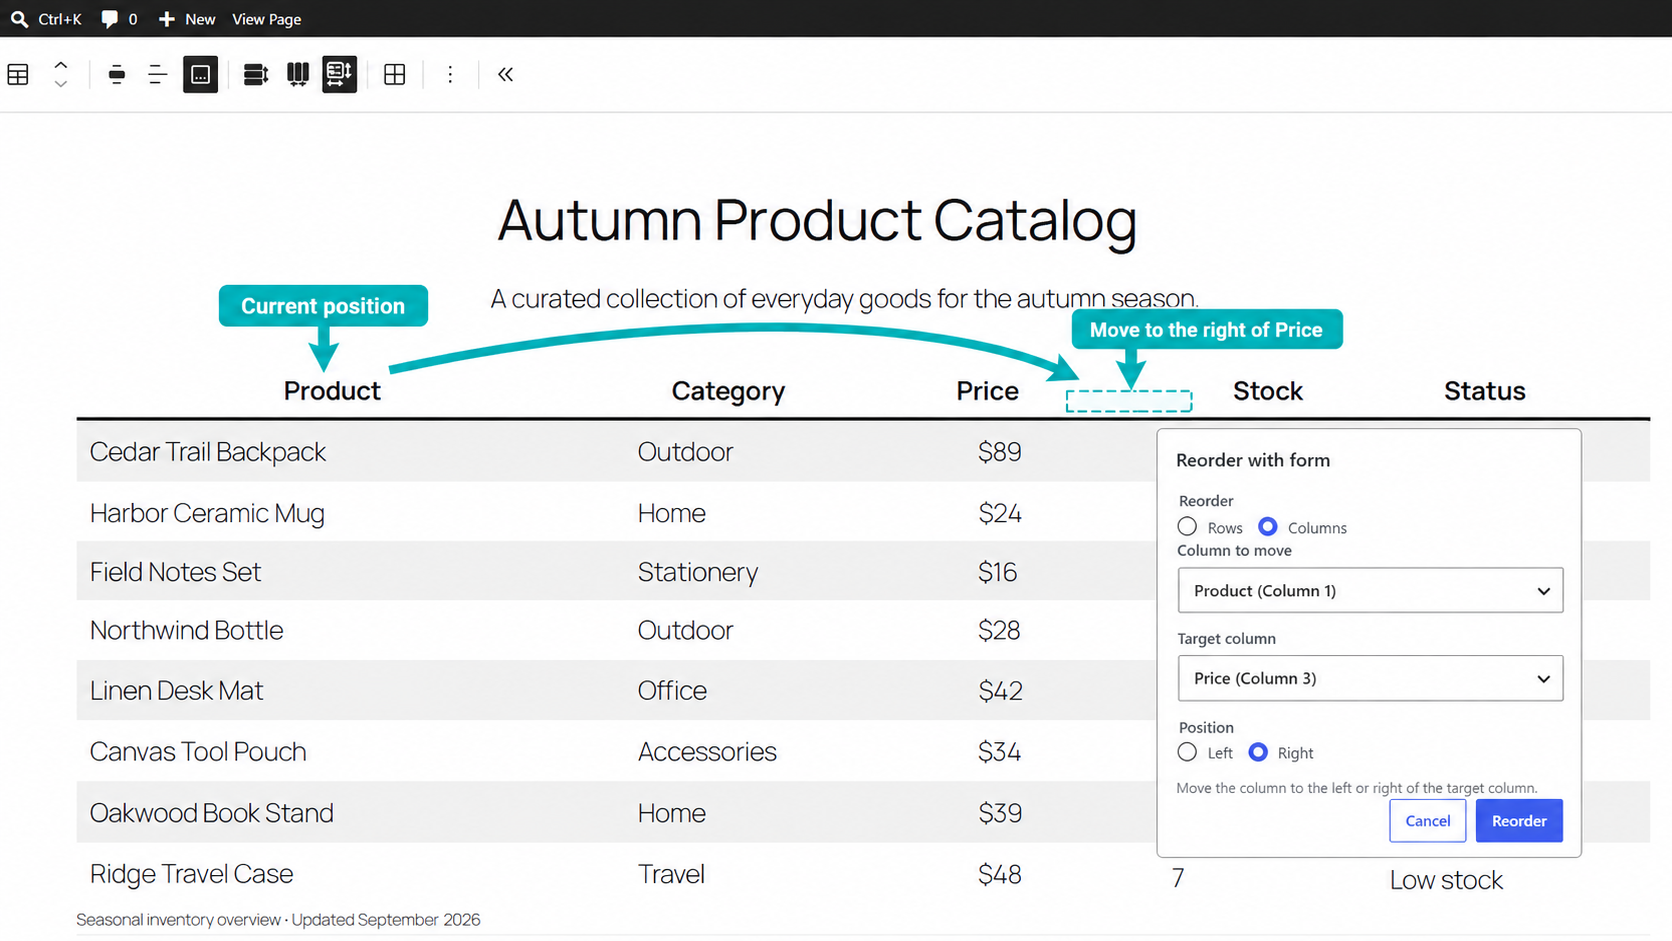Screen dimensions: 1672x941
Task: Click the Cedar Trail Backpack cell
Action: [208, 452]
